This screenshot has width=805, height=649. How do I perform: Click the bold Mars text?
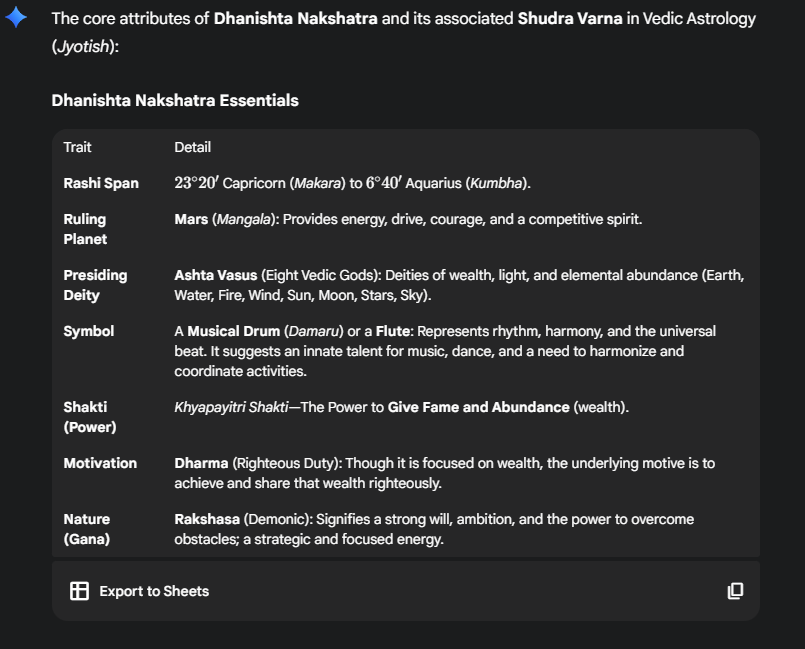click(x=191, y=219)
